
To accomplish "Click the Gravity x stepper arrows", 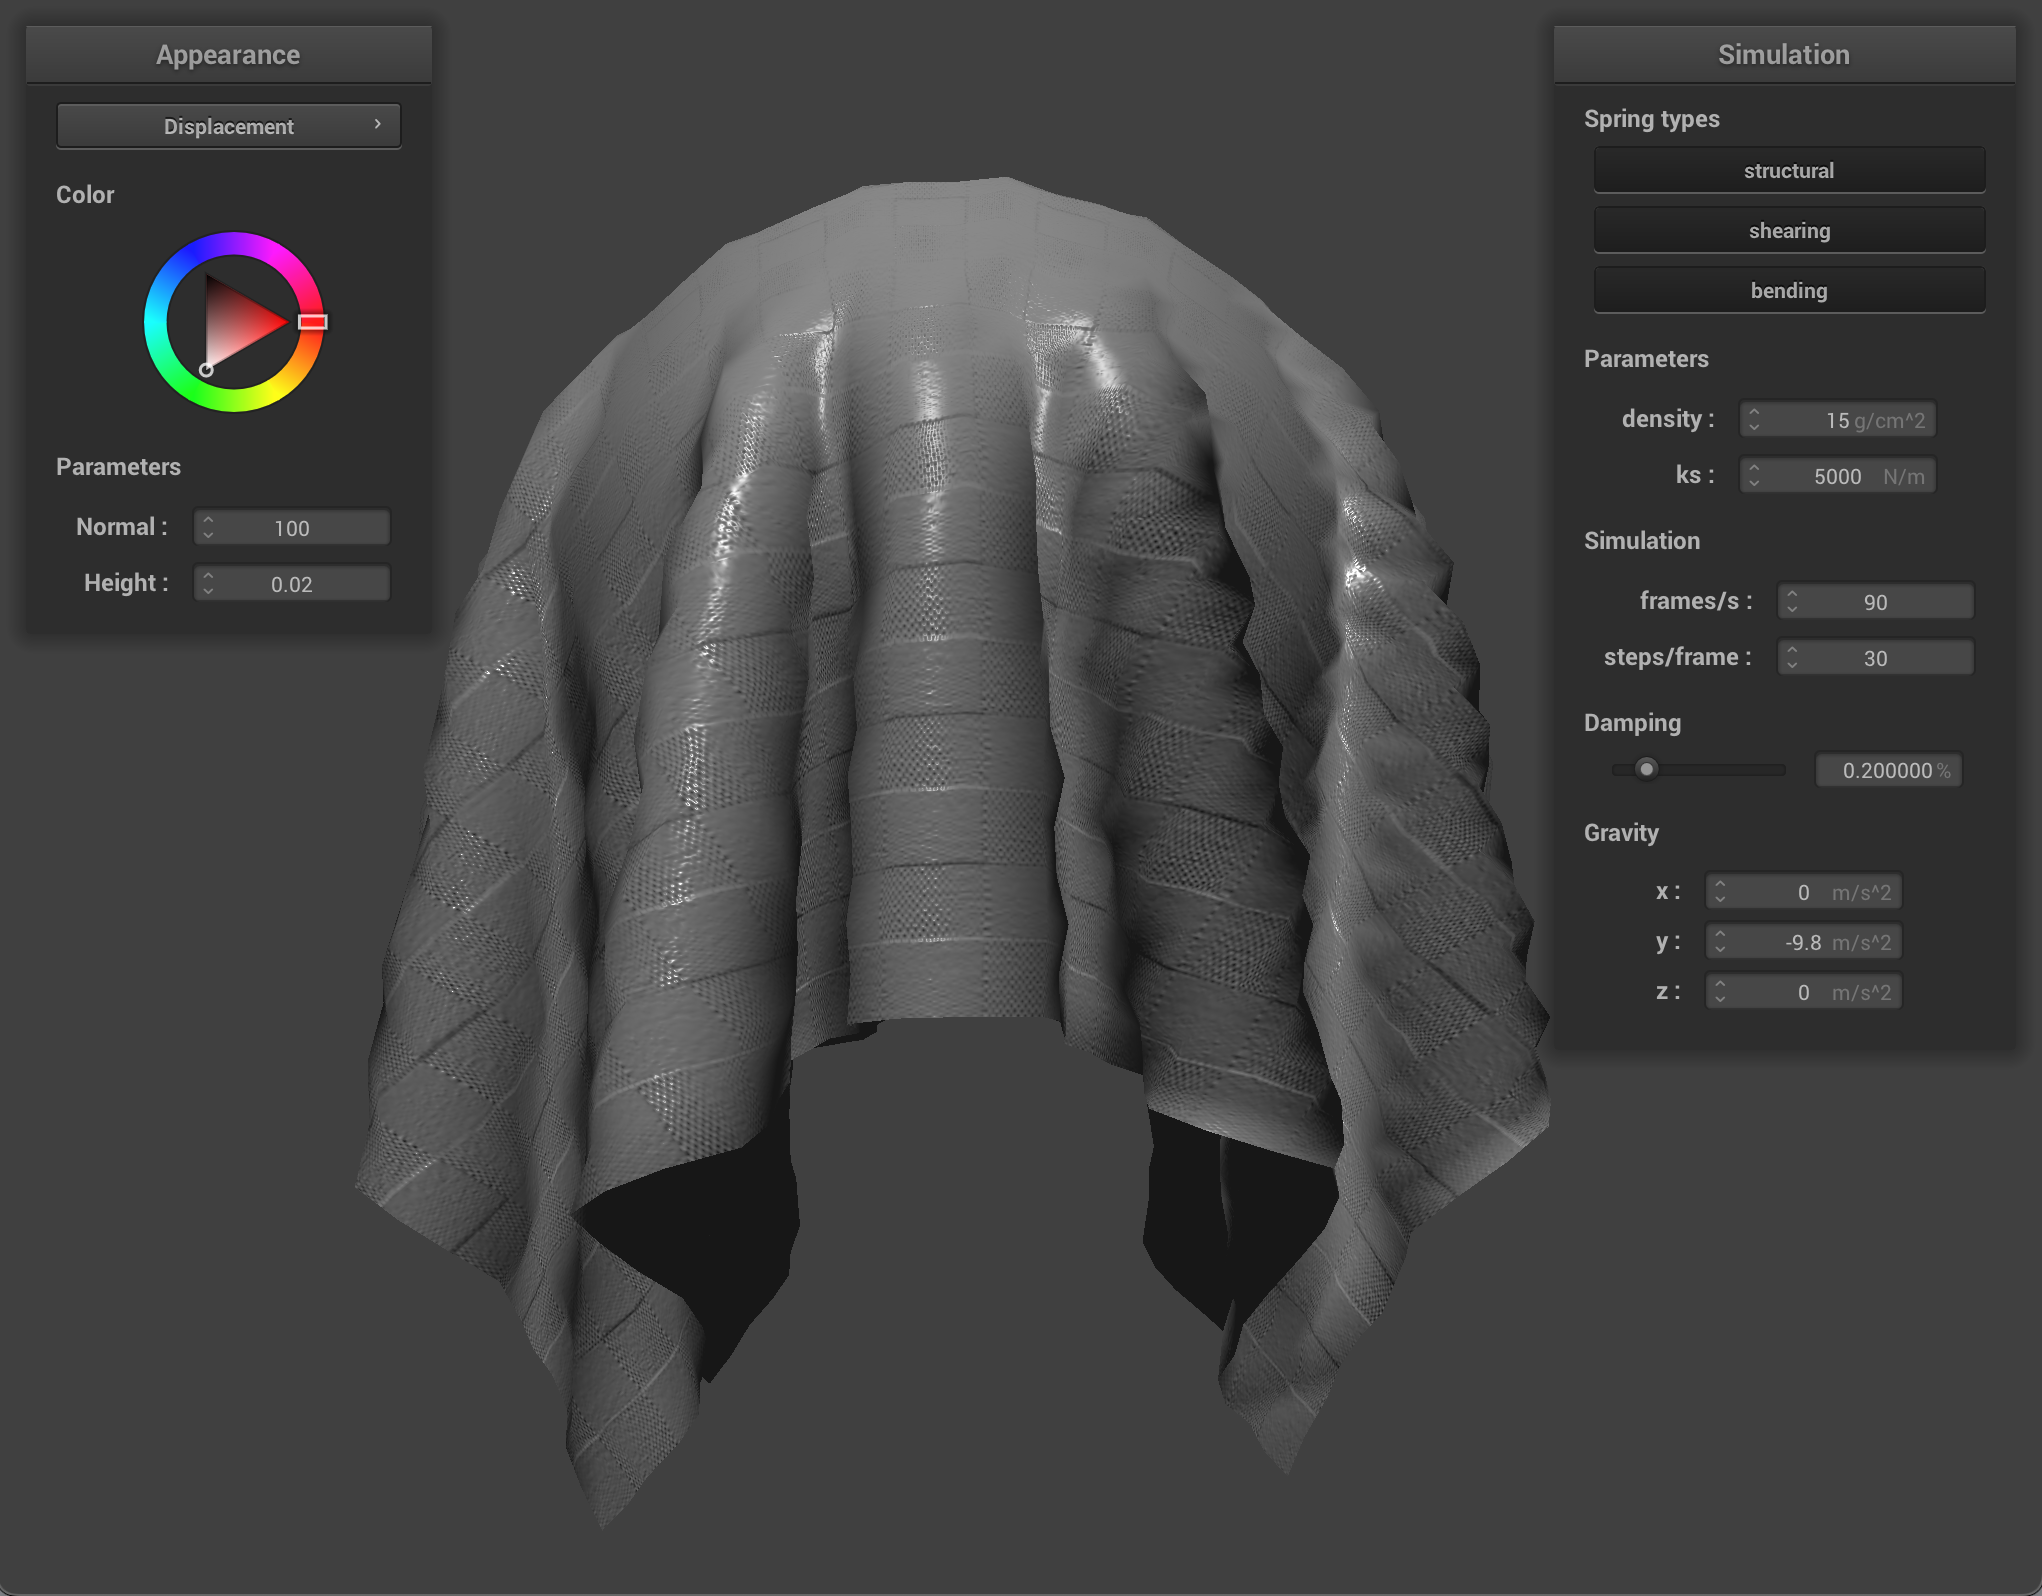I will [1720, 891].
